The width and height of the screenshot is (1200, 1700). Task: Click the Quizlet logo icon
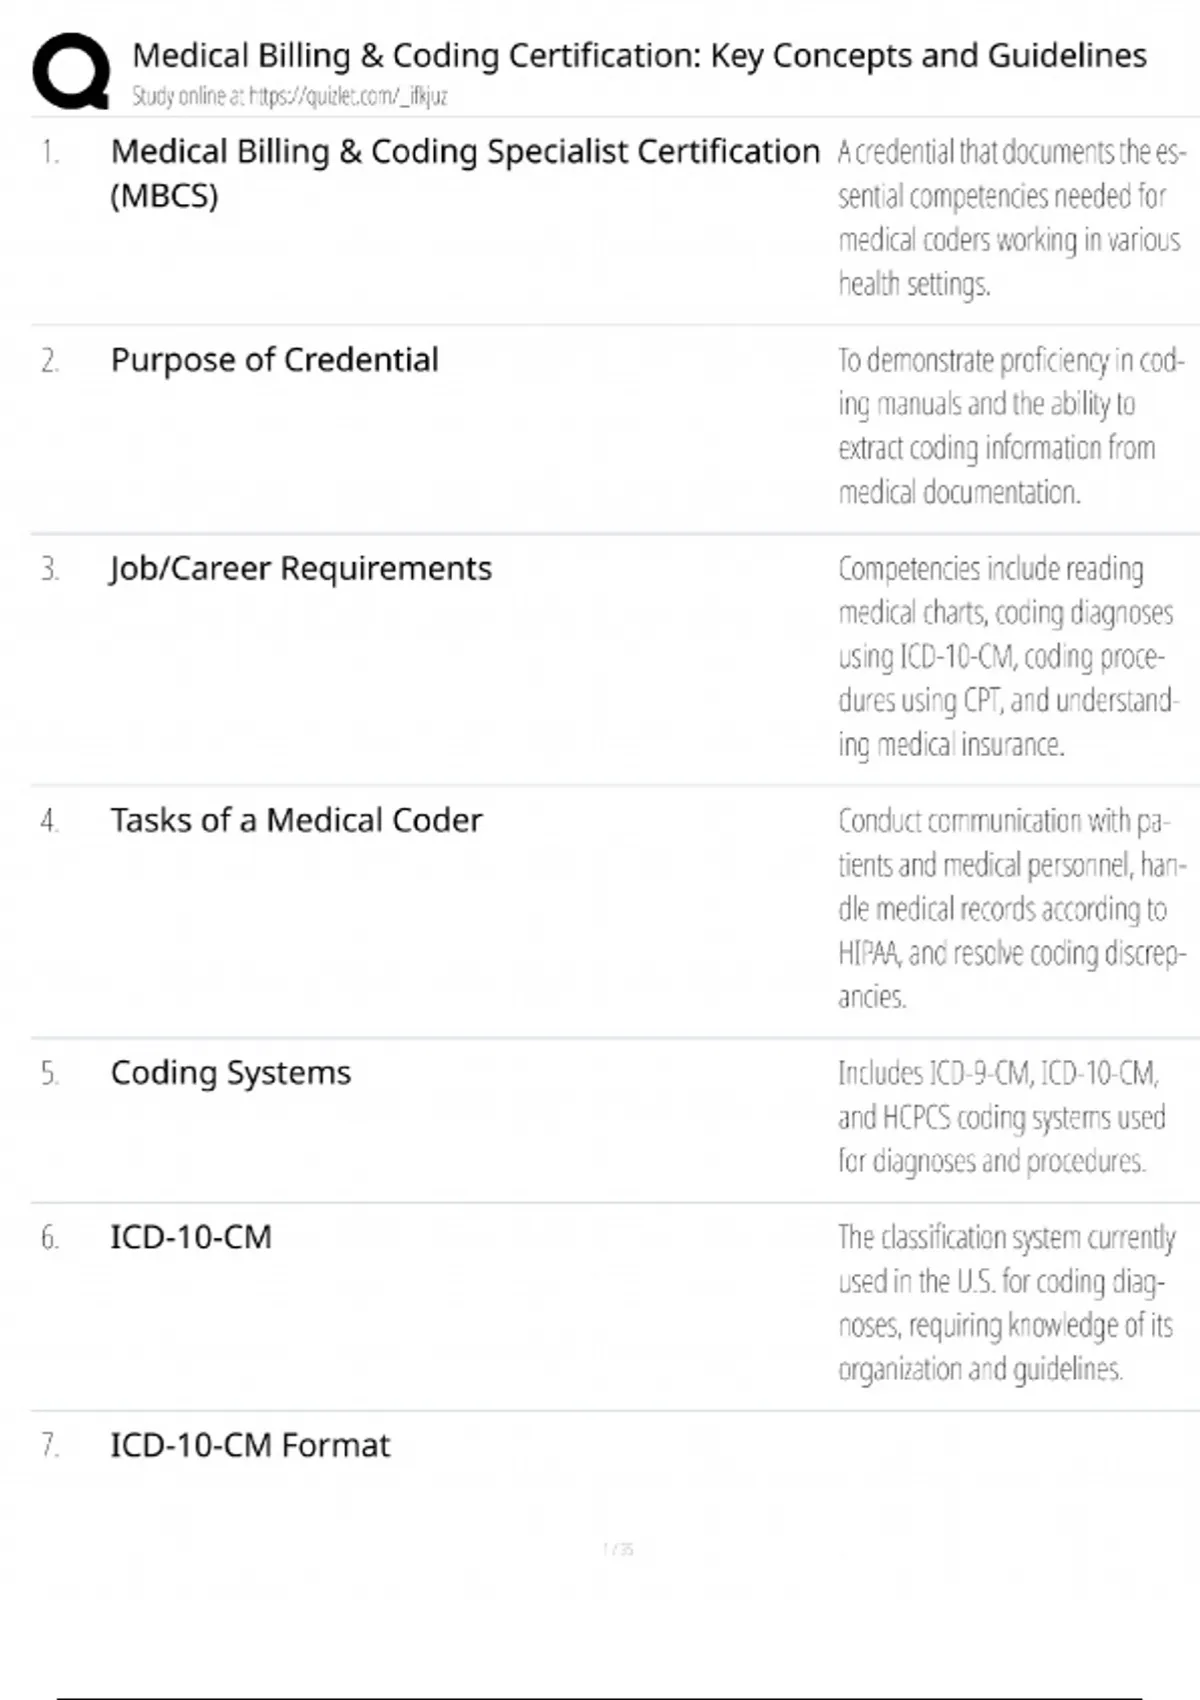[x=71, y=70]
